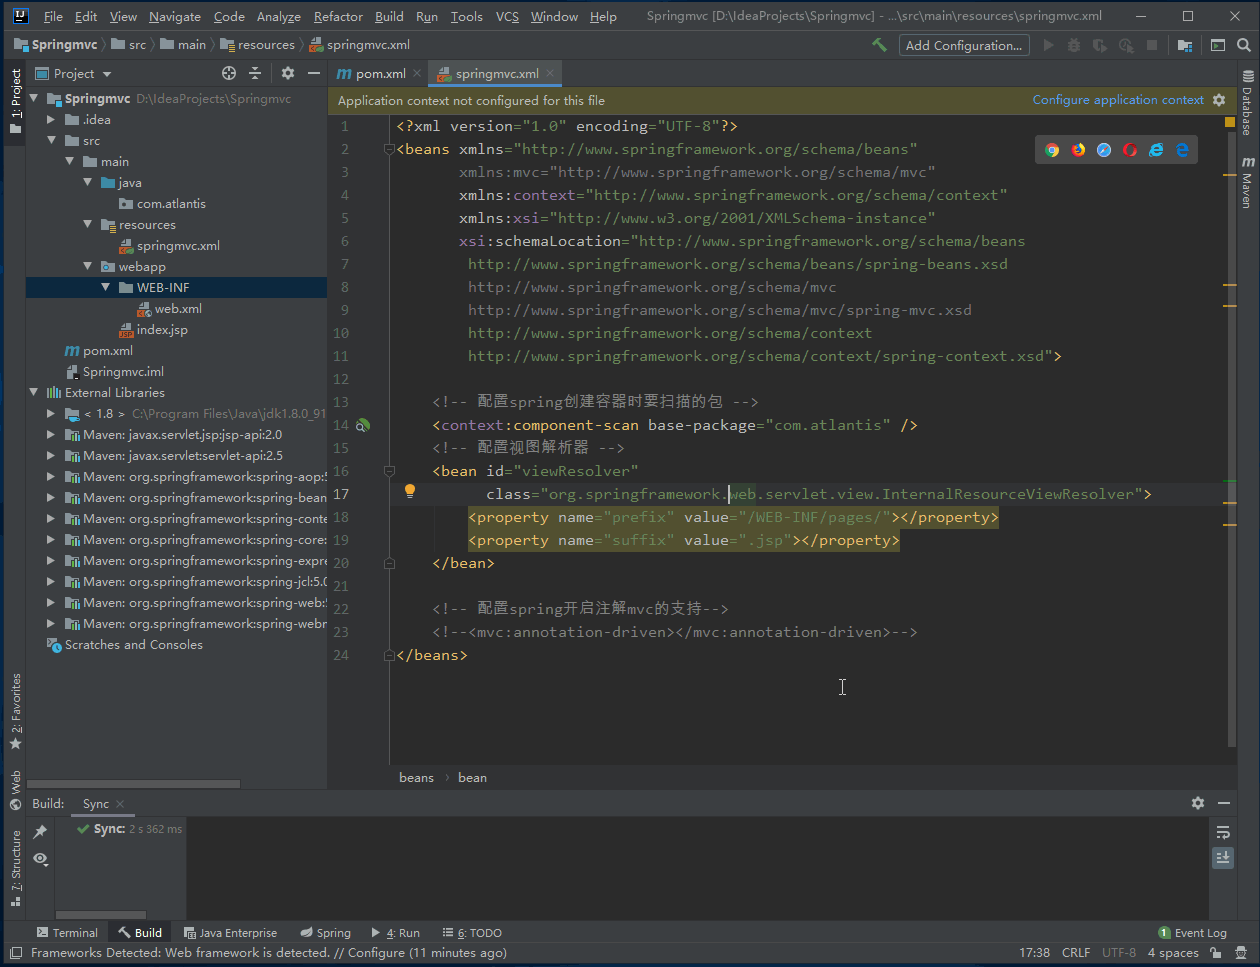Open in Firefox browser icon
Screen dimensions: 1260x967
pos(1078,150)
